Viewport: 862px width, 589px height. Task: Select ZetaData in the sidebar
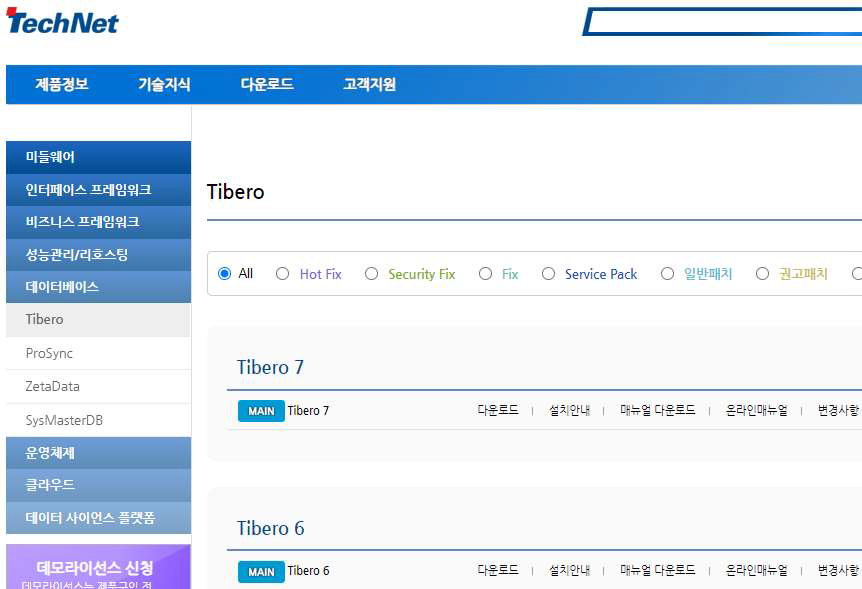point(98,387)
